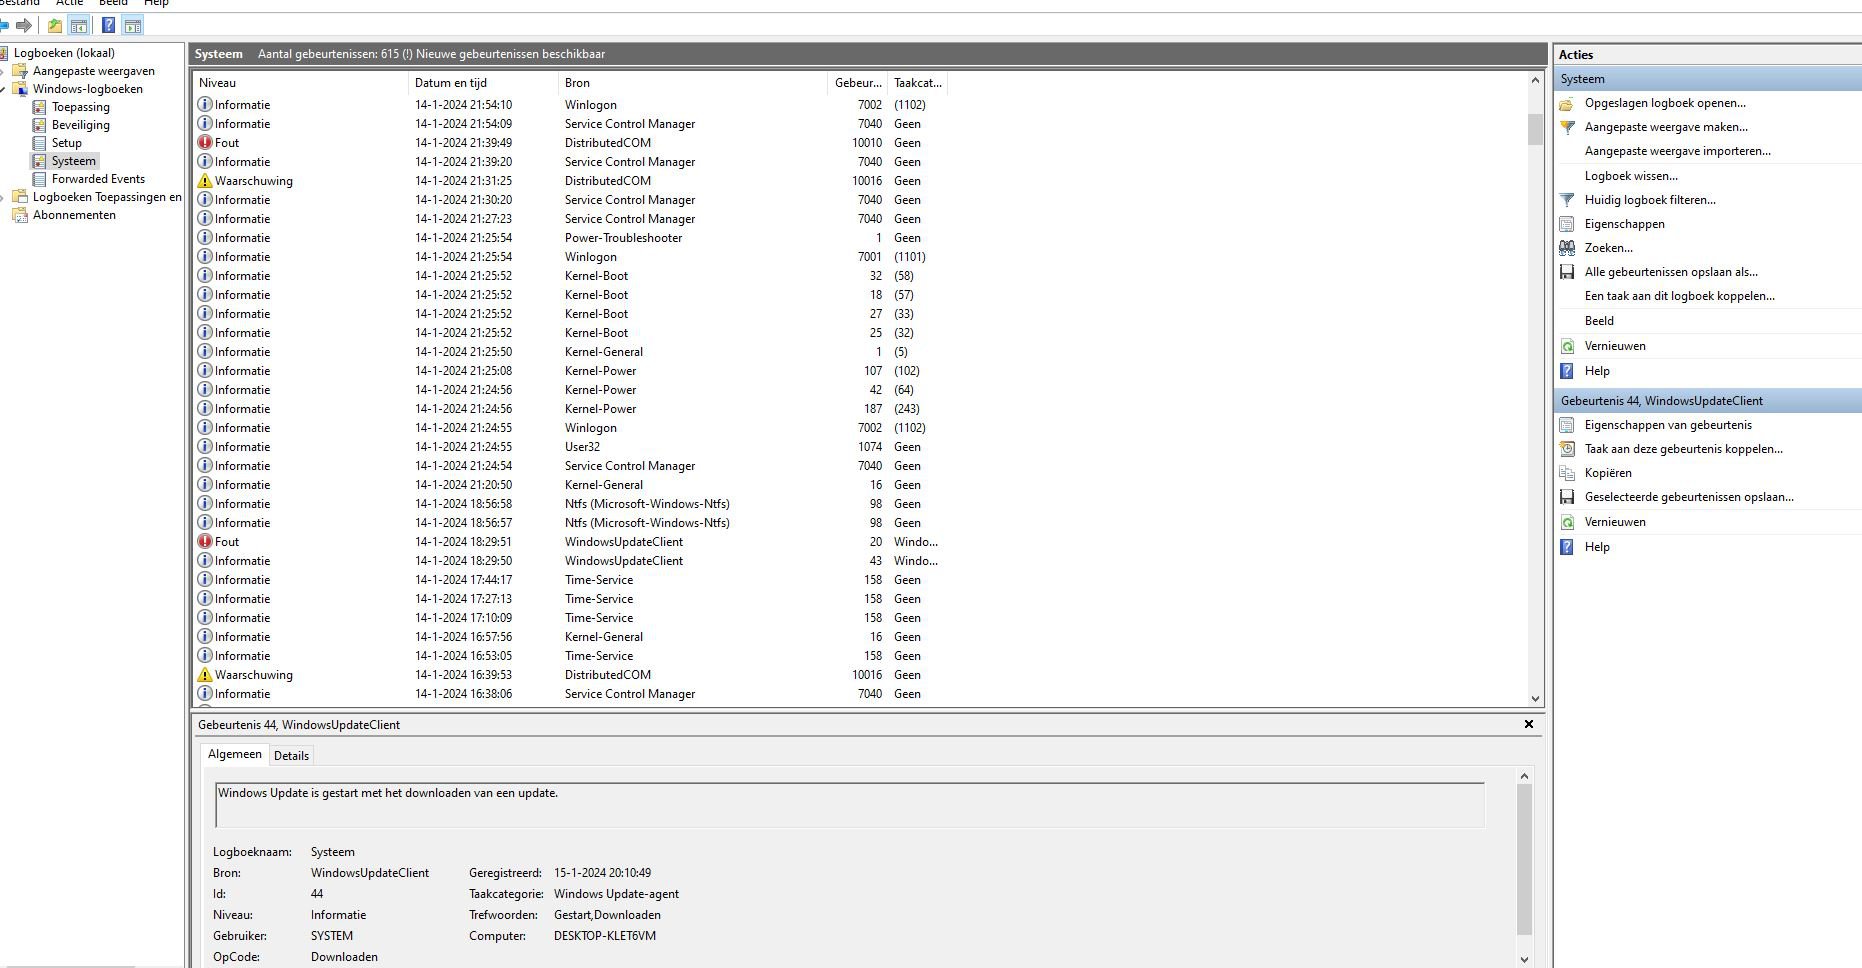Click the Eigenschappen icon under Systeem actions

pyautogui.click(x=1567, y=224)
